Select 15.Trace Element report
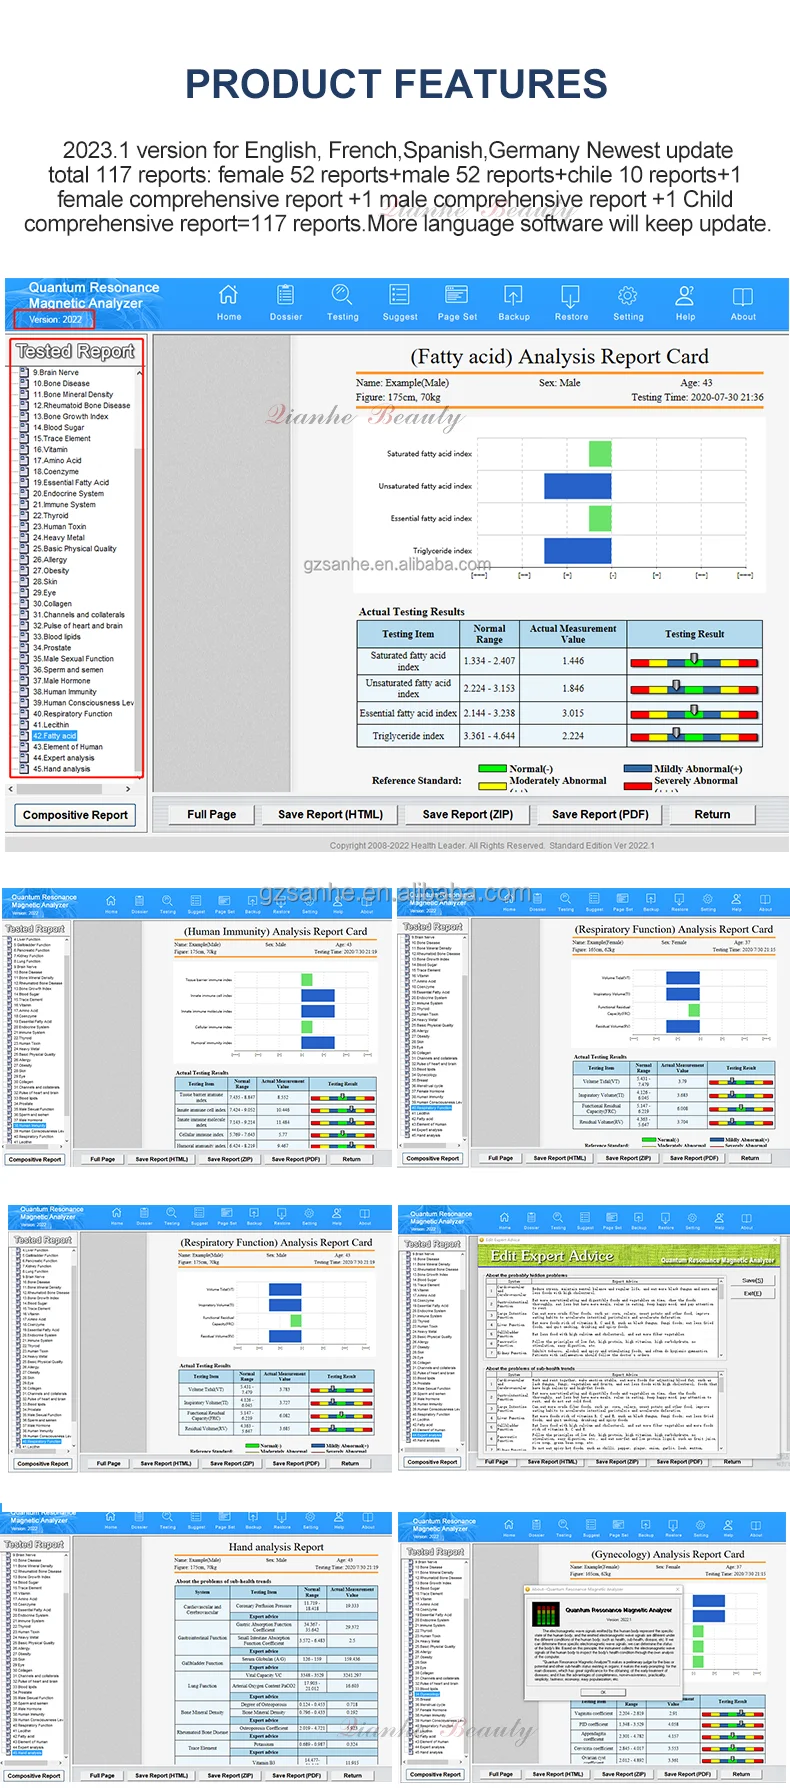 (x=61, y=438)
